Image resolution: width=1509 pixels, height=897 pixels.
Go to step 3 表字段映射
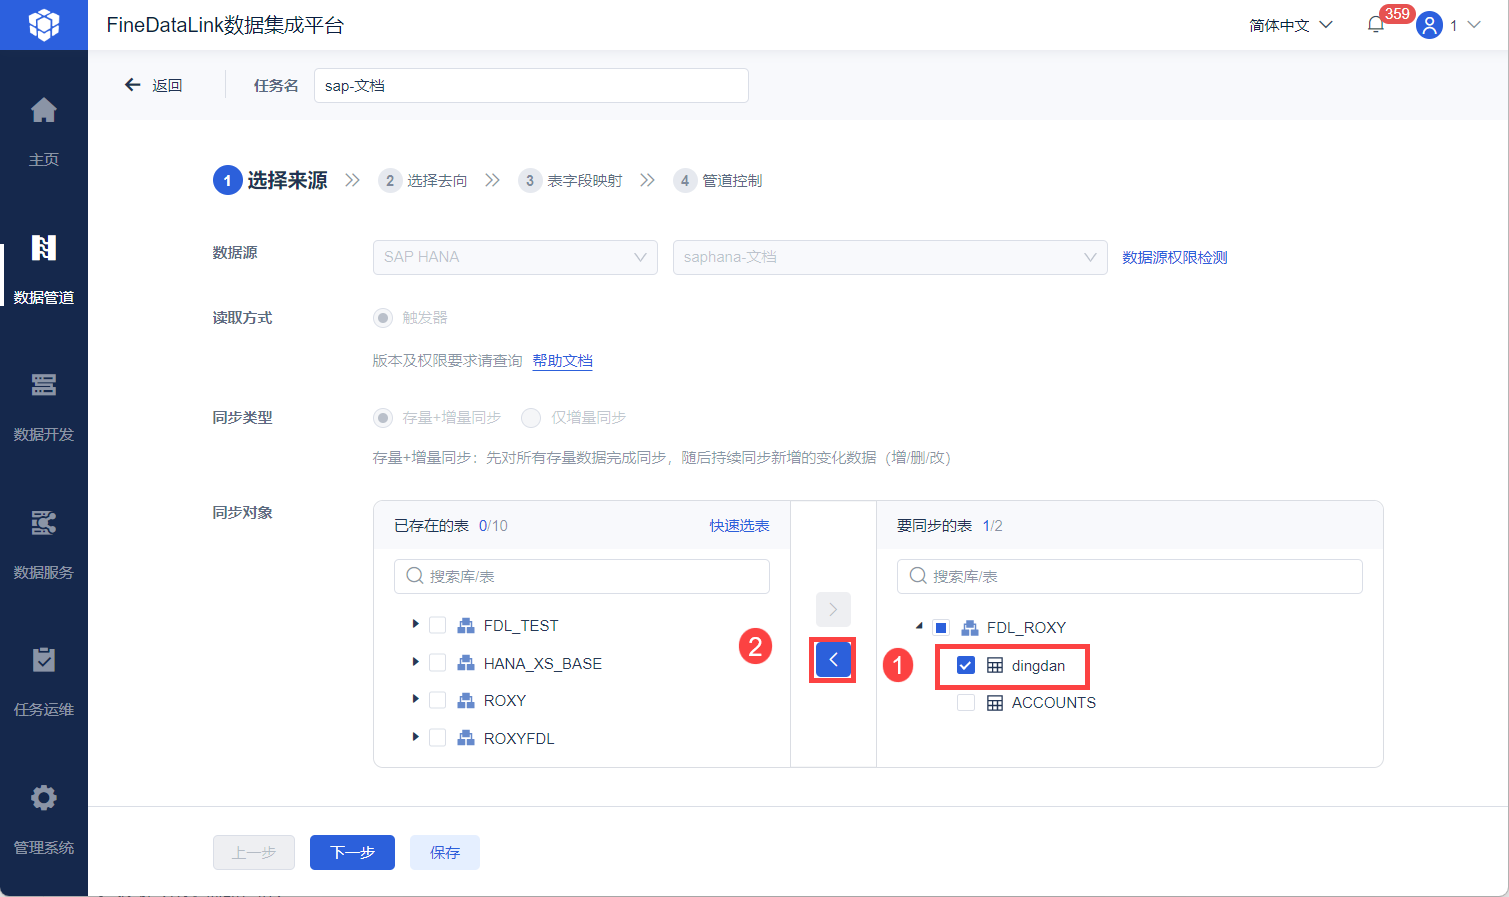(x=570, y=180)
